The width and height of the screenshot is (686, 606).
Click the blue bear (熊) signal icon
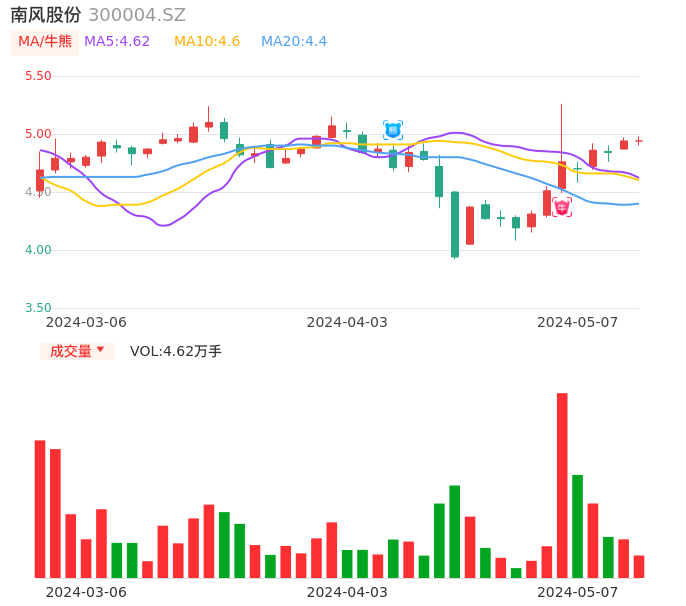[x=393, y=130]
